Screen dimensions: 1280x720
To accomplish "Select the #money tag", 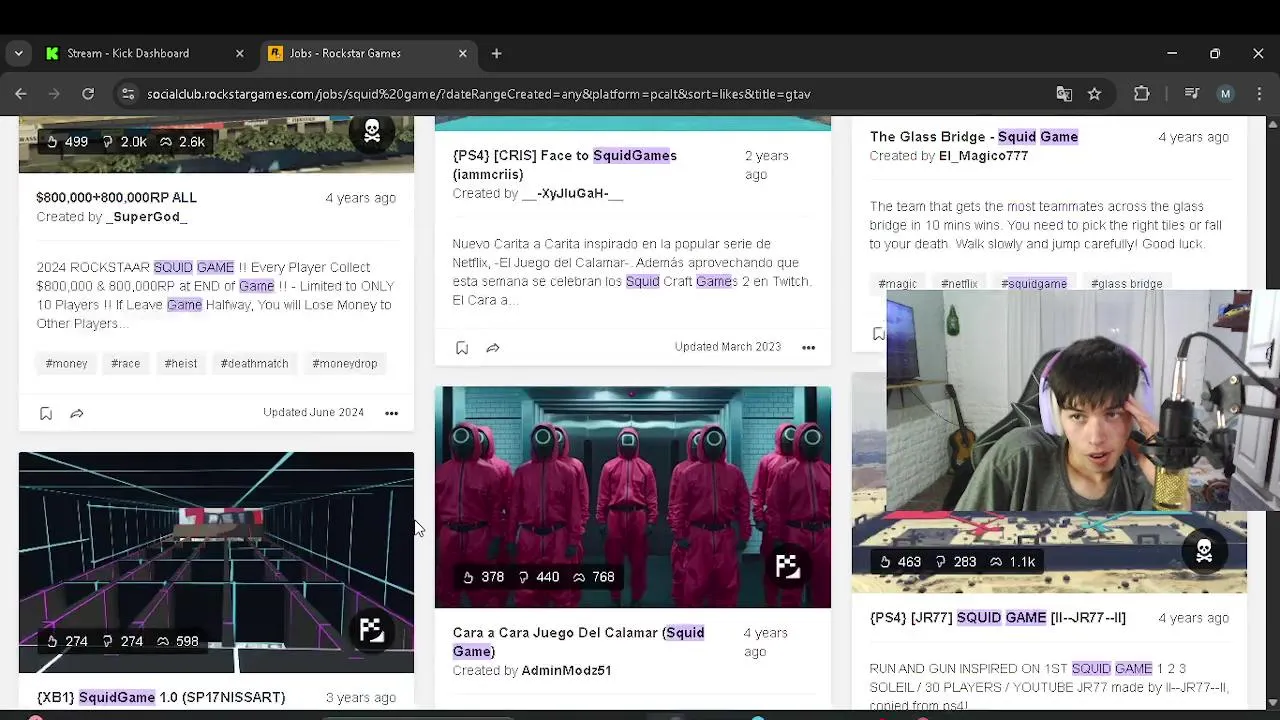I will point(66,364).
